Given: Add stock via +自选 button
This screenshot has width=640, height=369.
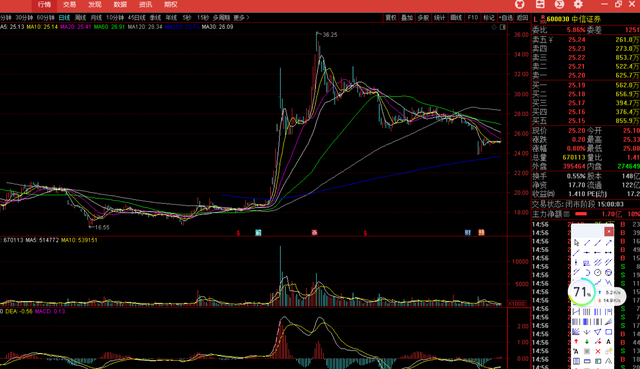Looking at the screenshot, I should click(506, 18).
